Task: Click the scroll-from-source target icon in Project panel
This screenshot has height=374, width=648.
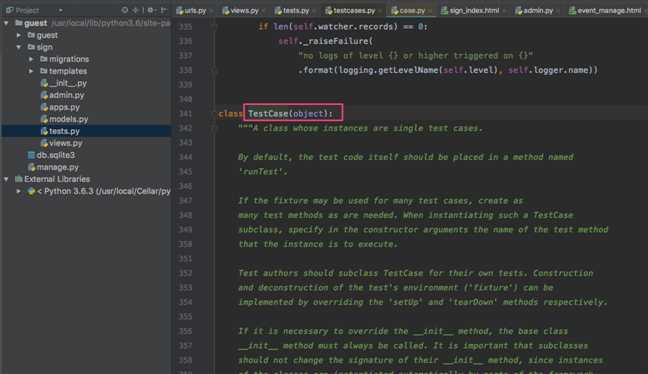Action: point(124,10)
